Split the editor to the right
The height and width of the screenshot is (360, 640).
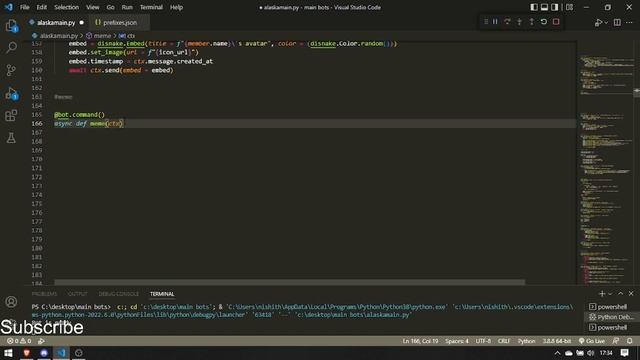(617, 22)
